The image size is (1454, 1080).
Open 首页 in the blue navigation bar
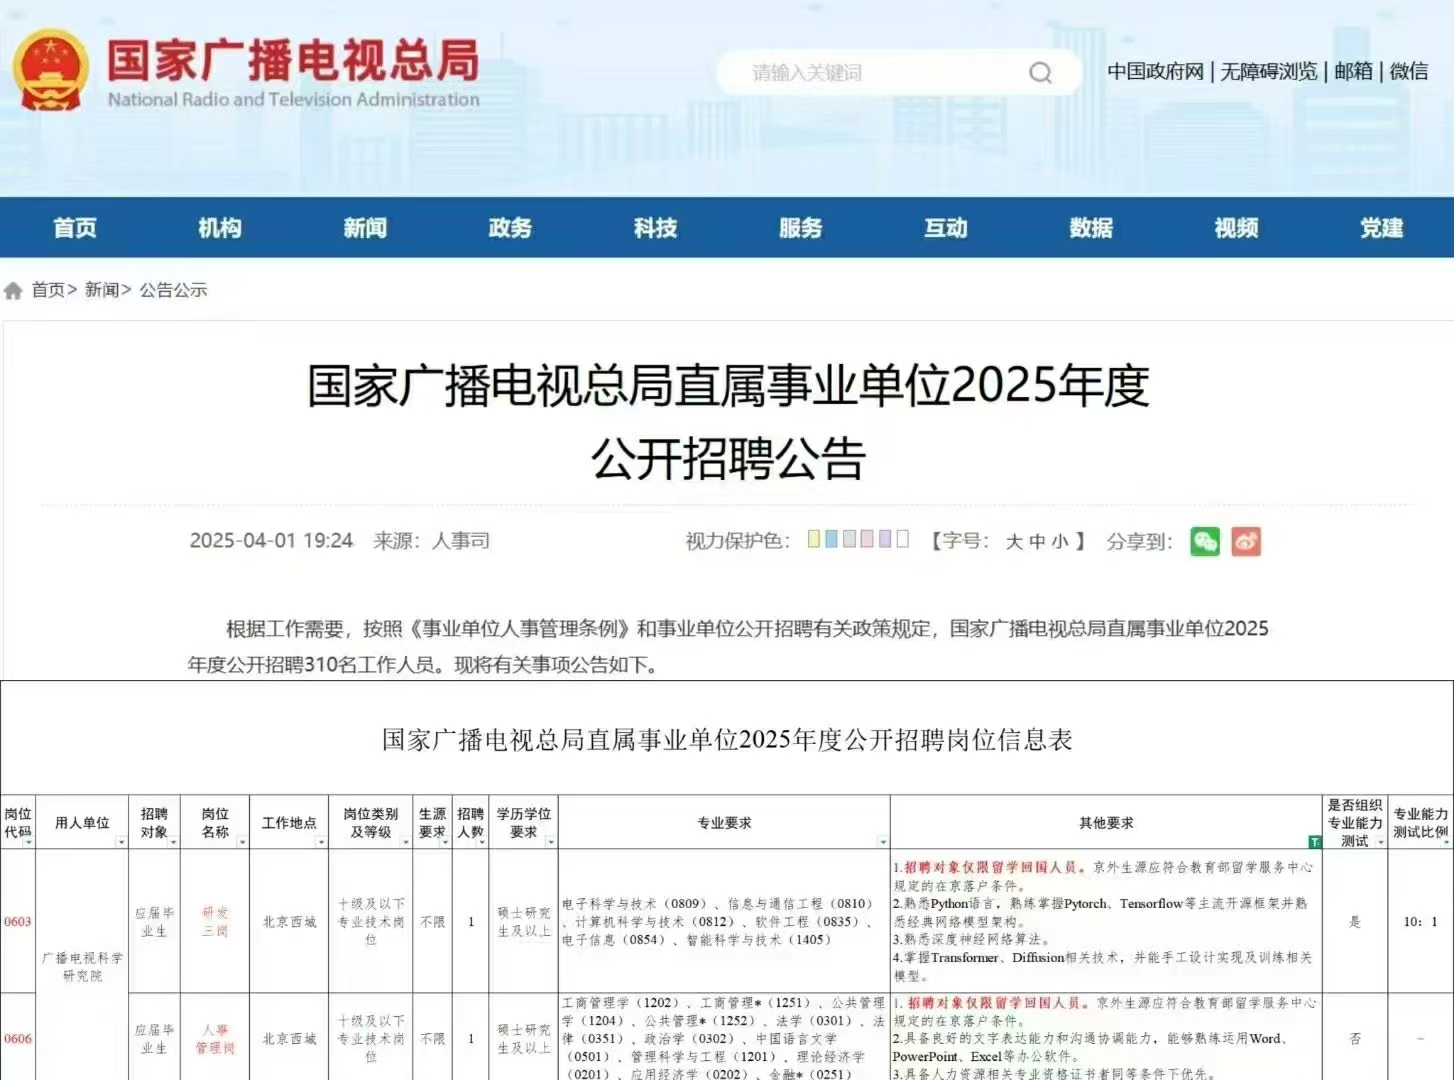coord(75,228)
